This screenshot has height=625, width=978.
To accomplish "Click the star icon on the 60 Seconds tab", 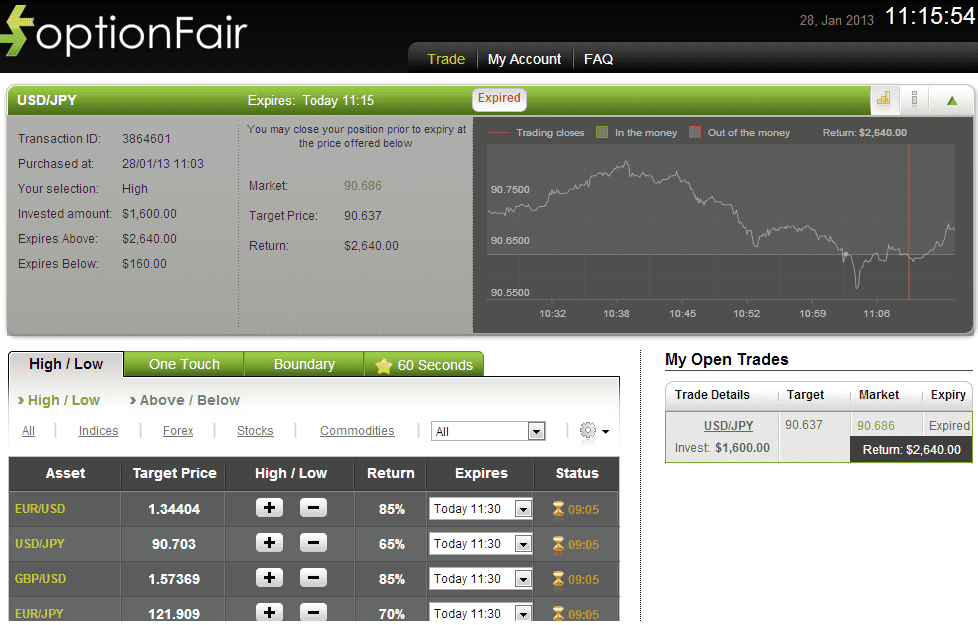I will [x=383, y=364].
